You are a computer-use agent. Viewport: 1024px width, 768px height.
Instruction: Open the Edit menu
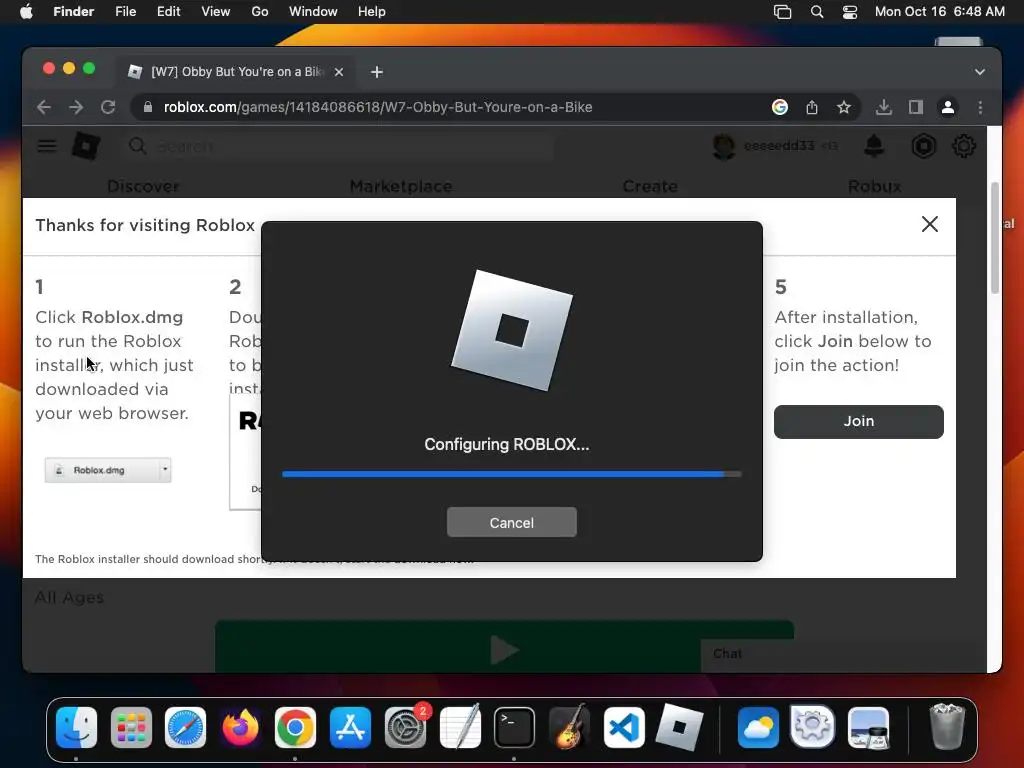point(168,12)
